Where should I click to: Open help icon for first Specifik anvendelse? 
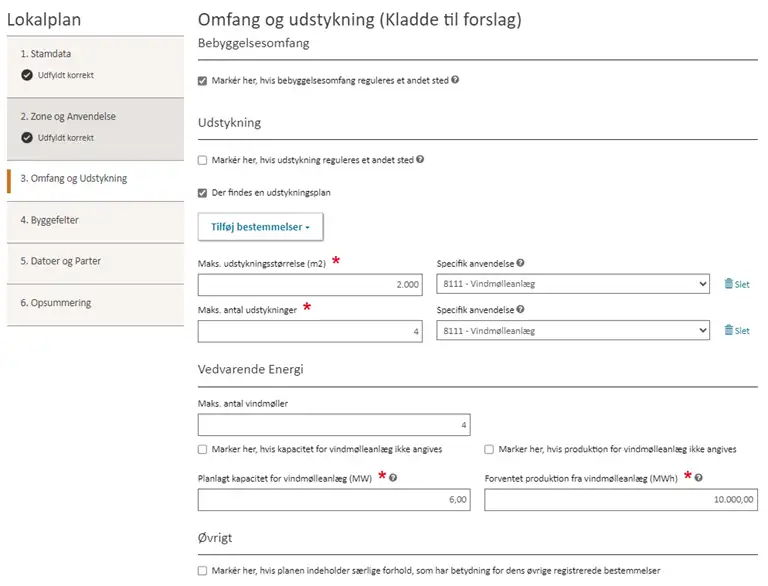click(x=520, y=263)
